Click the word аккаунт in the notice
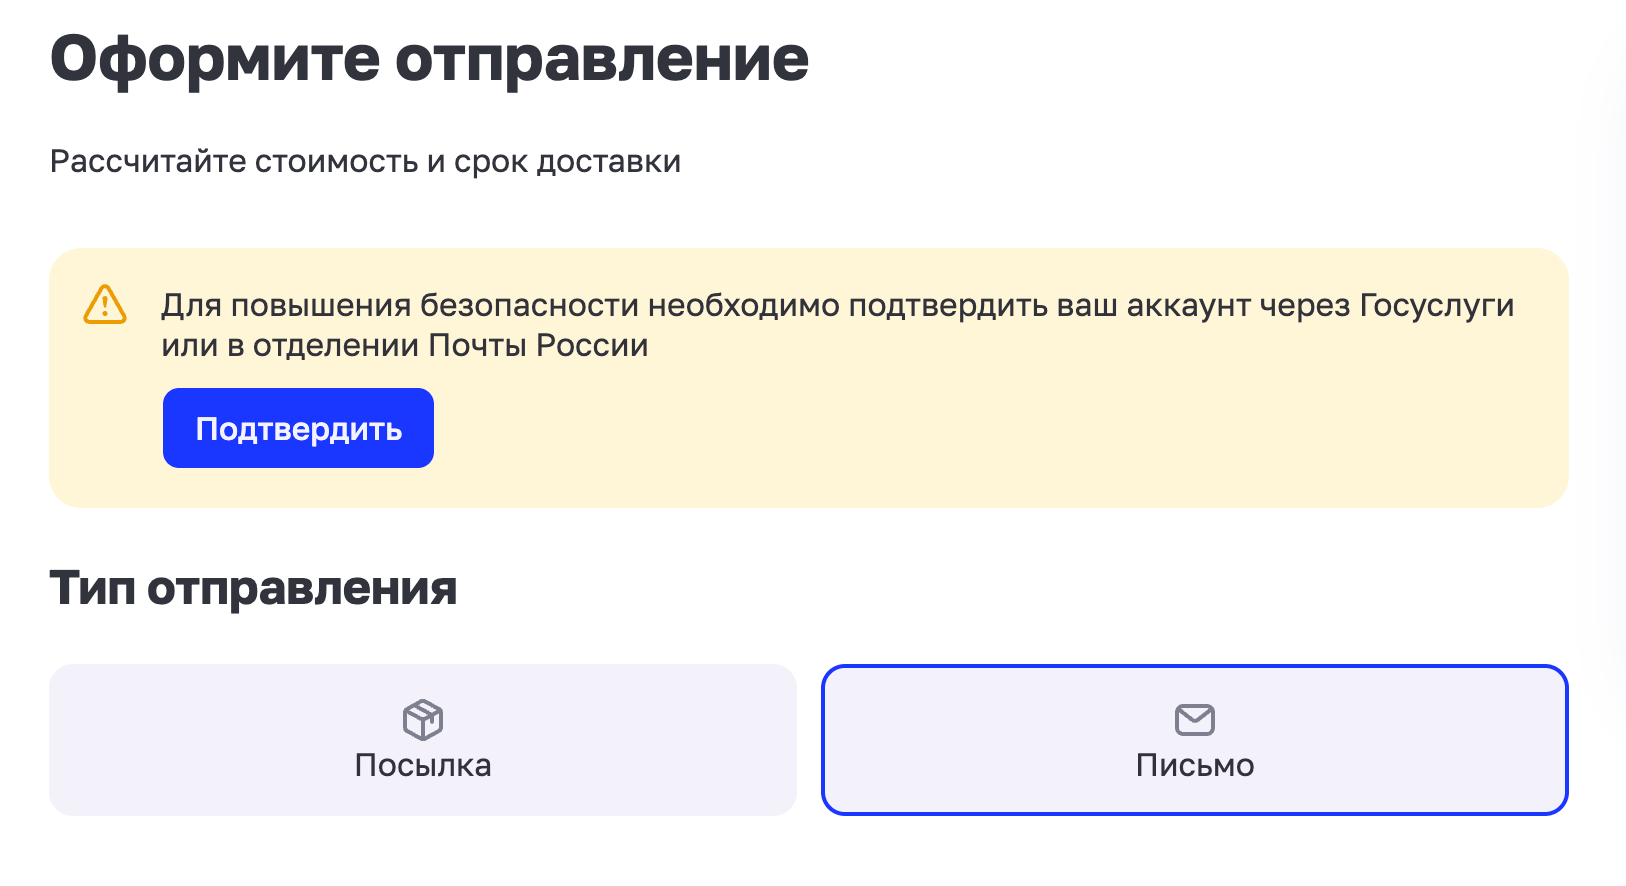Screen dimensions: 1626x886 point(1188,306)
